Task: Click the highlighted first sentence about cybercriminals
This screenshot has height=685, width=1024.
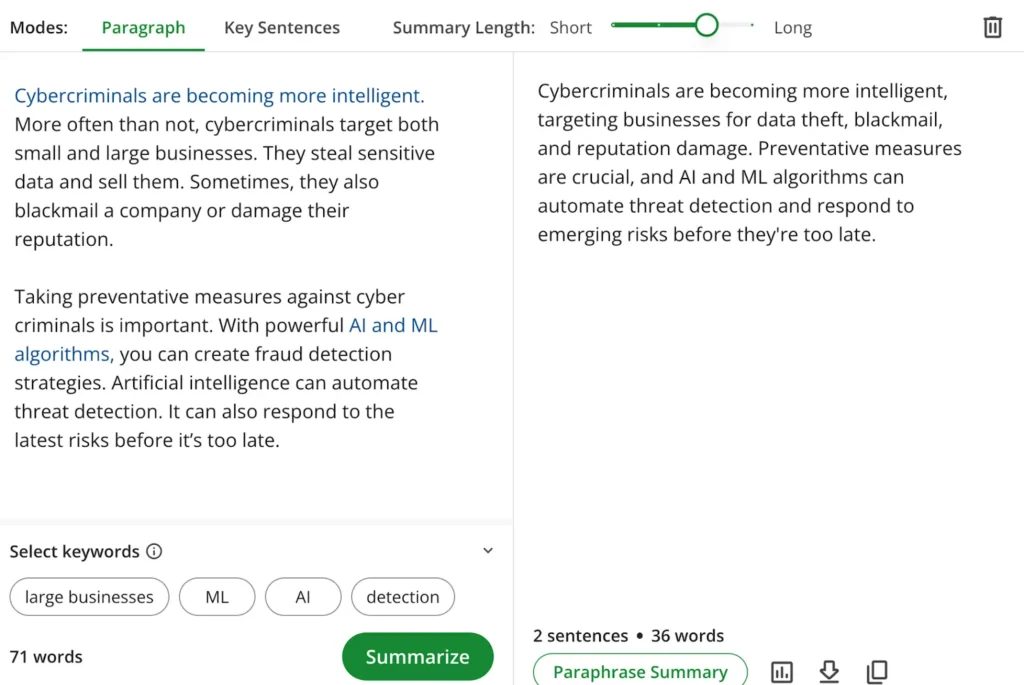Action: tap(219, 95)
